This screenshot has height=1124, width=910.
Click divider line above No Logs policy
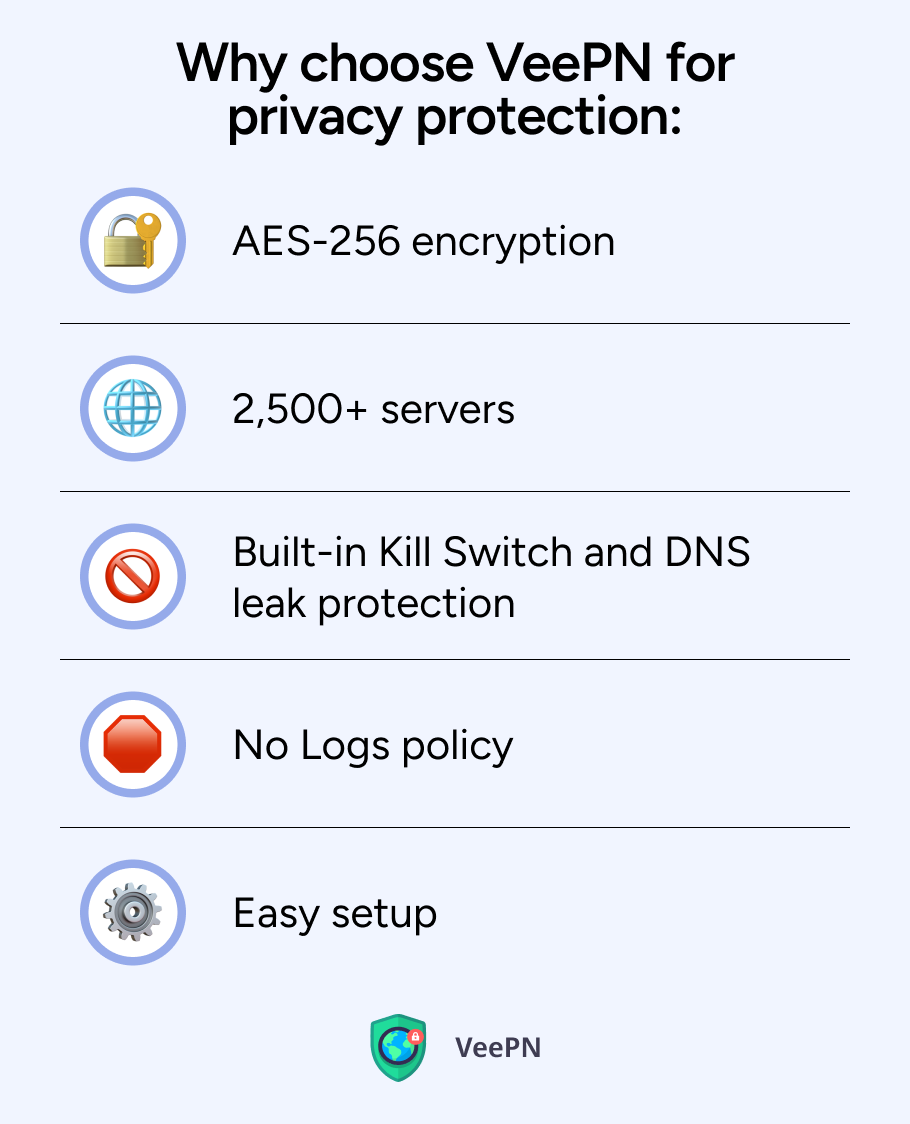455,659
